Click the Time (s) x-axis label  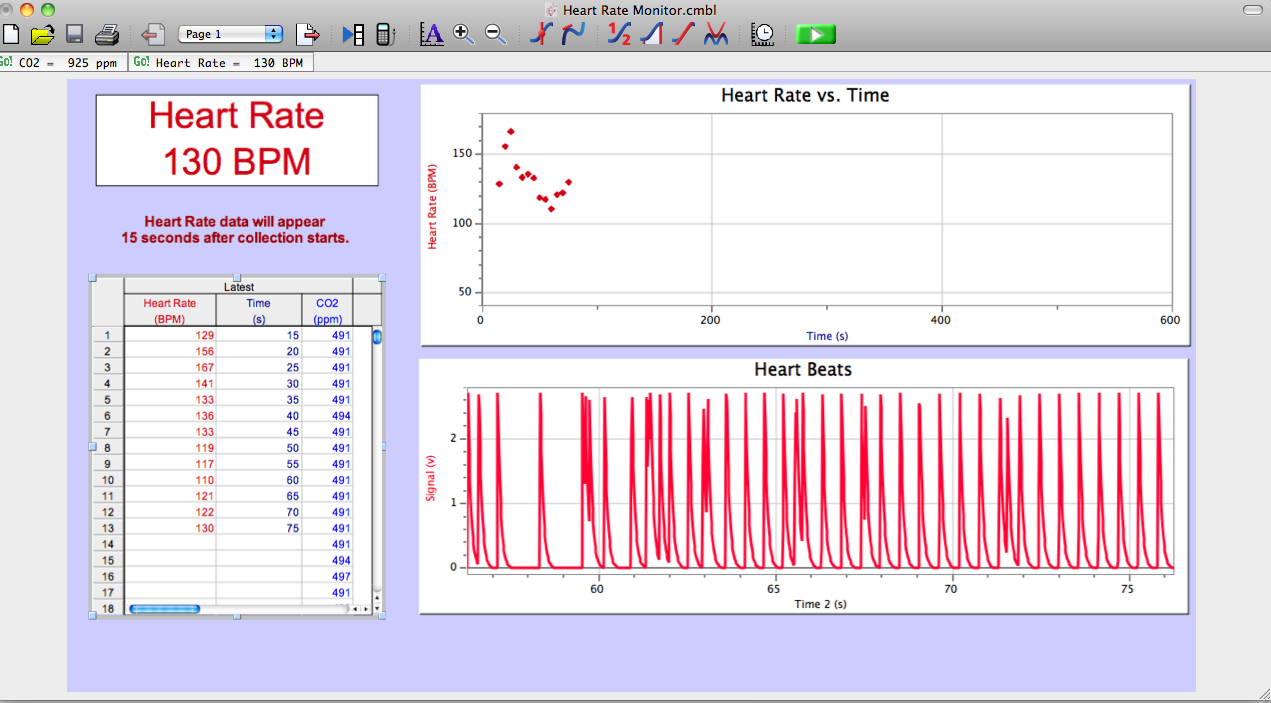click(x=827, y=336)
